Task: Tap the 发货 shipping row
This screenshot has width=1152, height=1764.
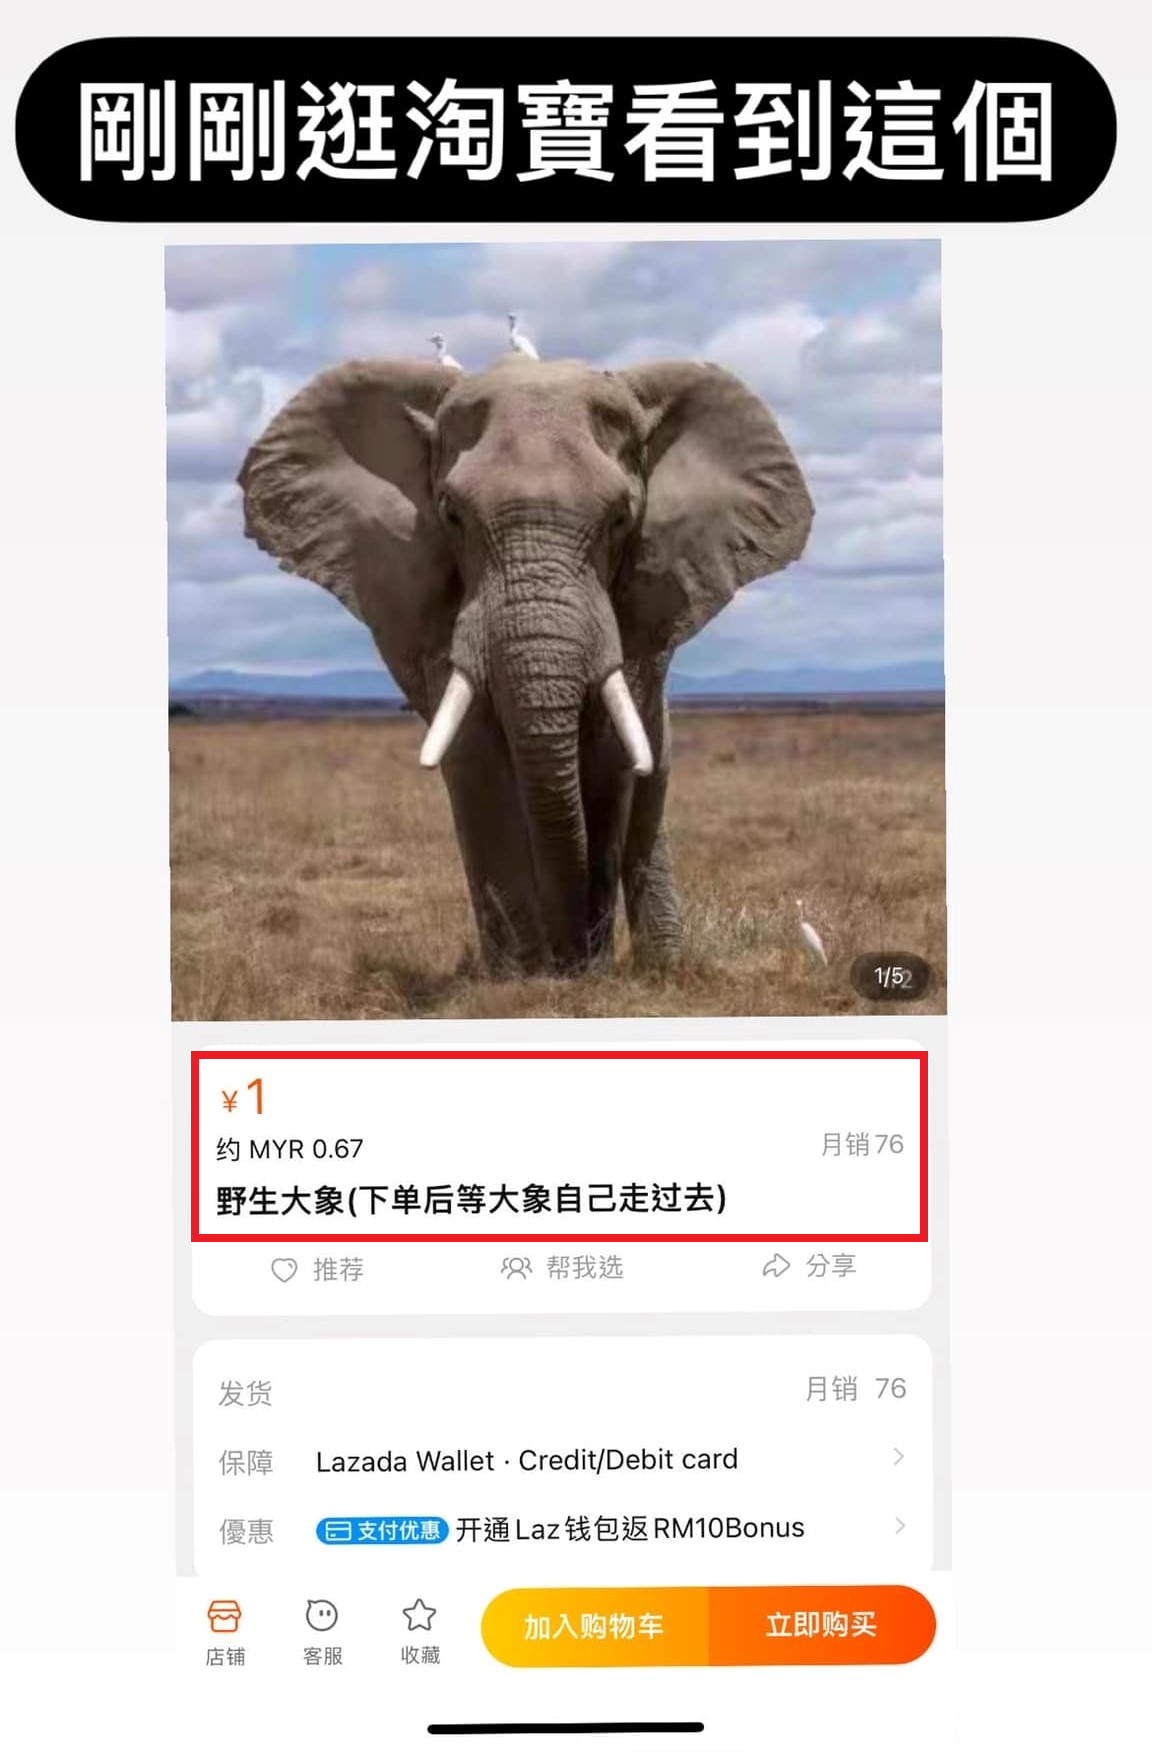Action: coord(562,1391)
